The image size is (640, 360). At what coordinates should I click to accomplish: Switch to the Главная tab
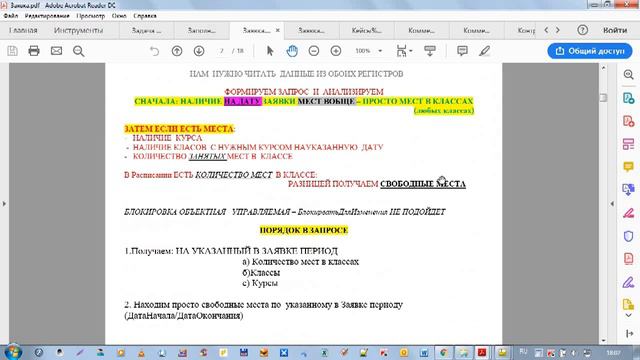(x=23, y=30)
